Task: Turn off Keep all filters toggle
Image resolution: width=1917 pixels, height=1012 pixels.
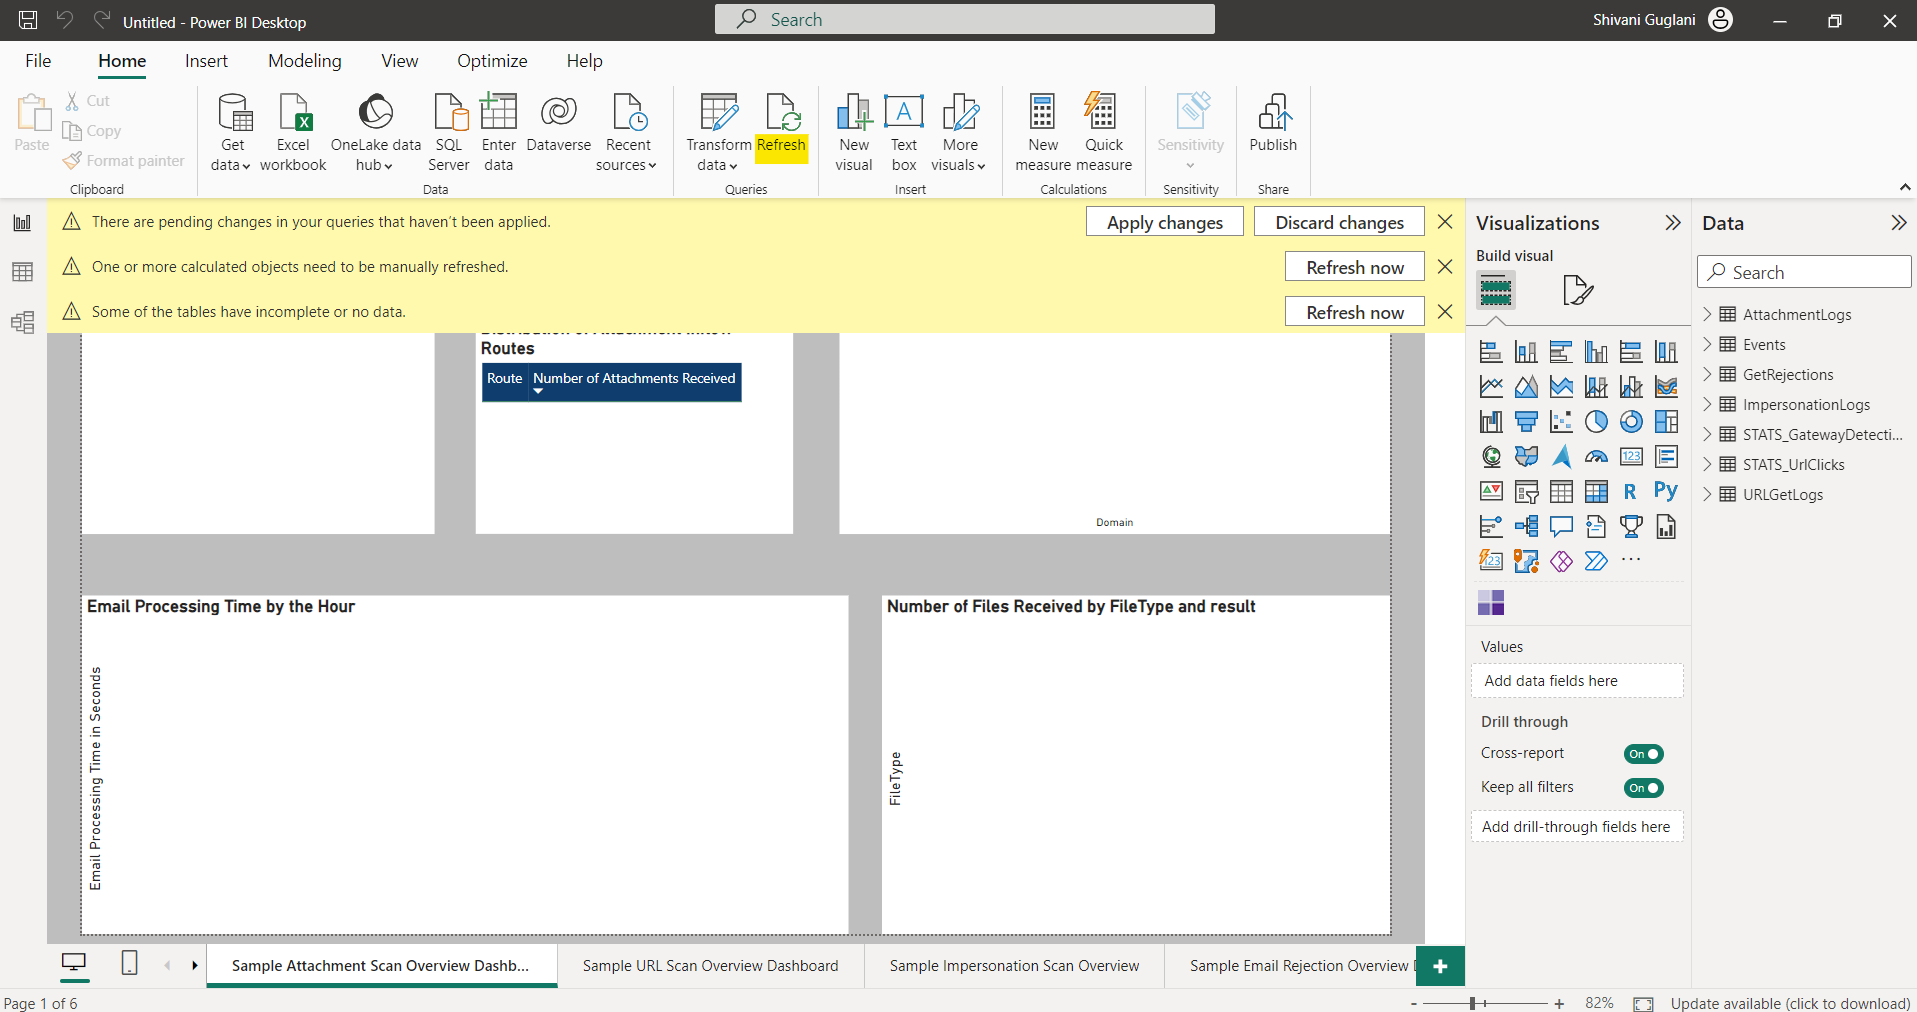Action: point(1643,788)
